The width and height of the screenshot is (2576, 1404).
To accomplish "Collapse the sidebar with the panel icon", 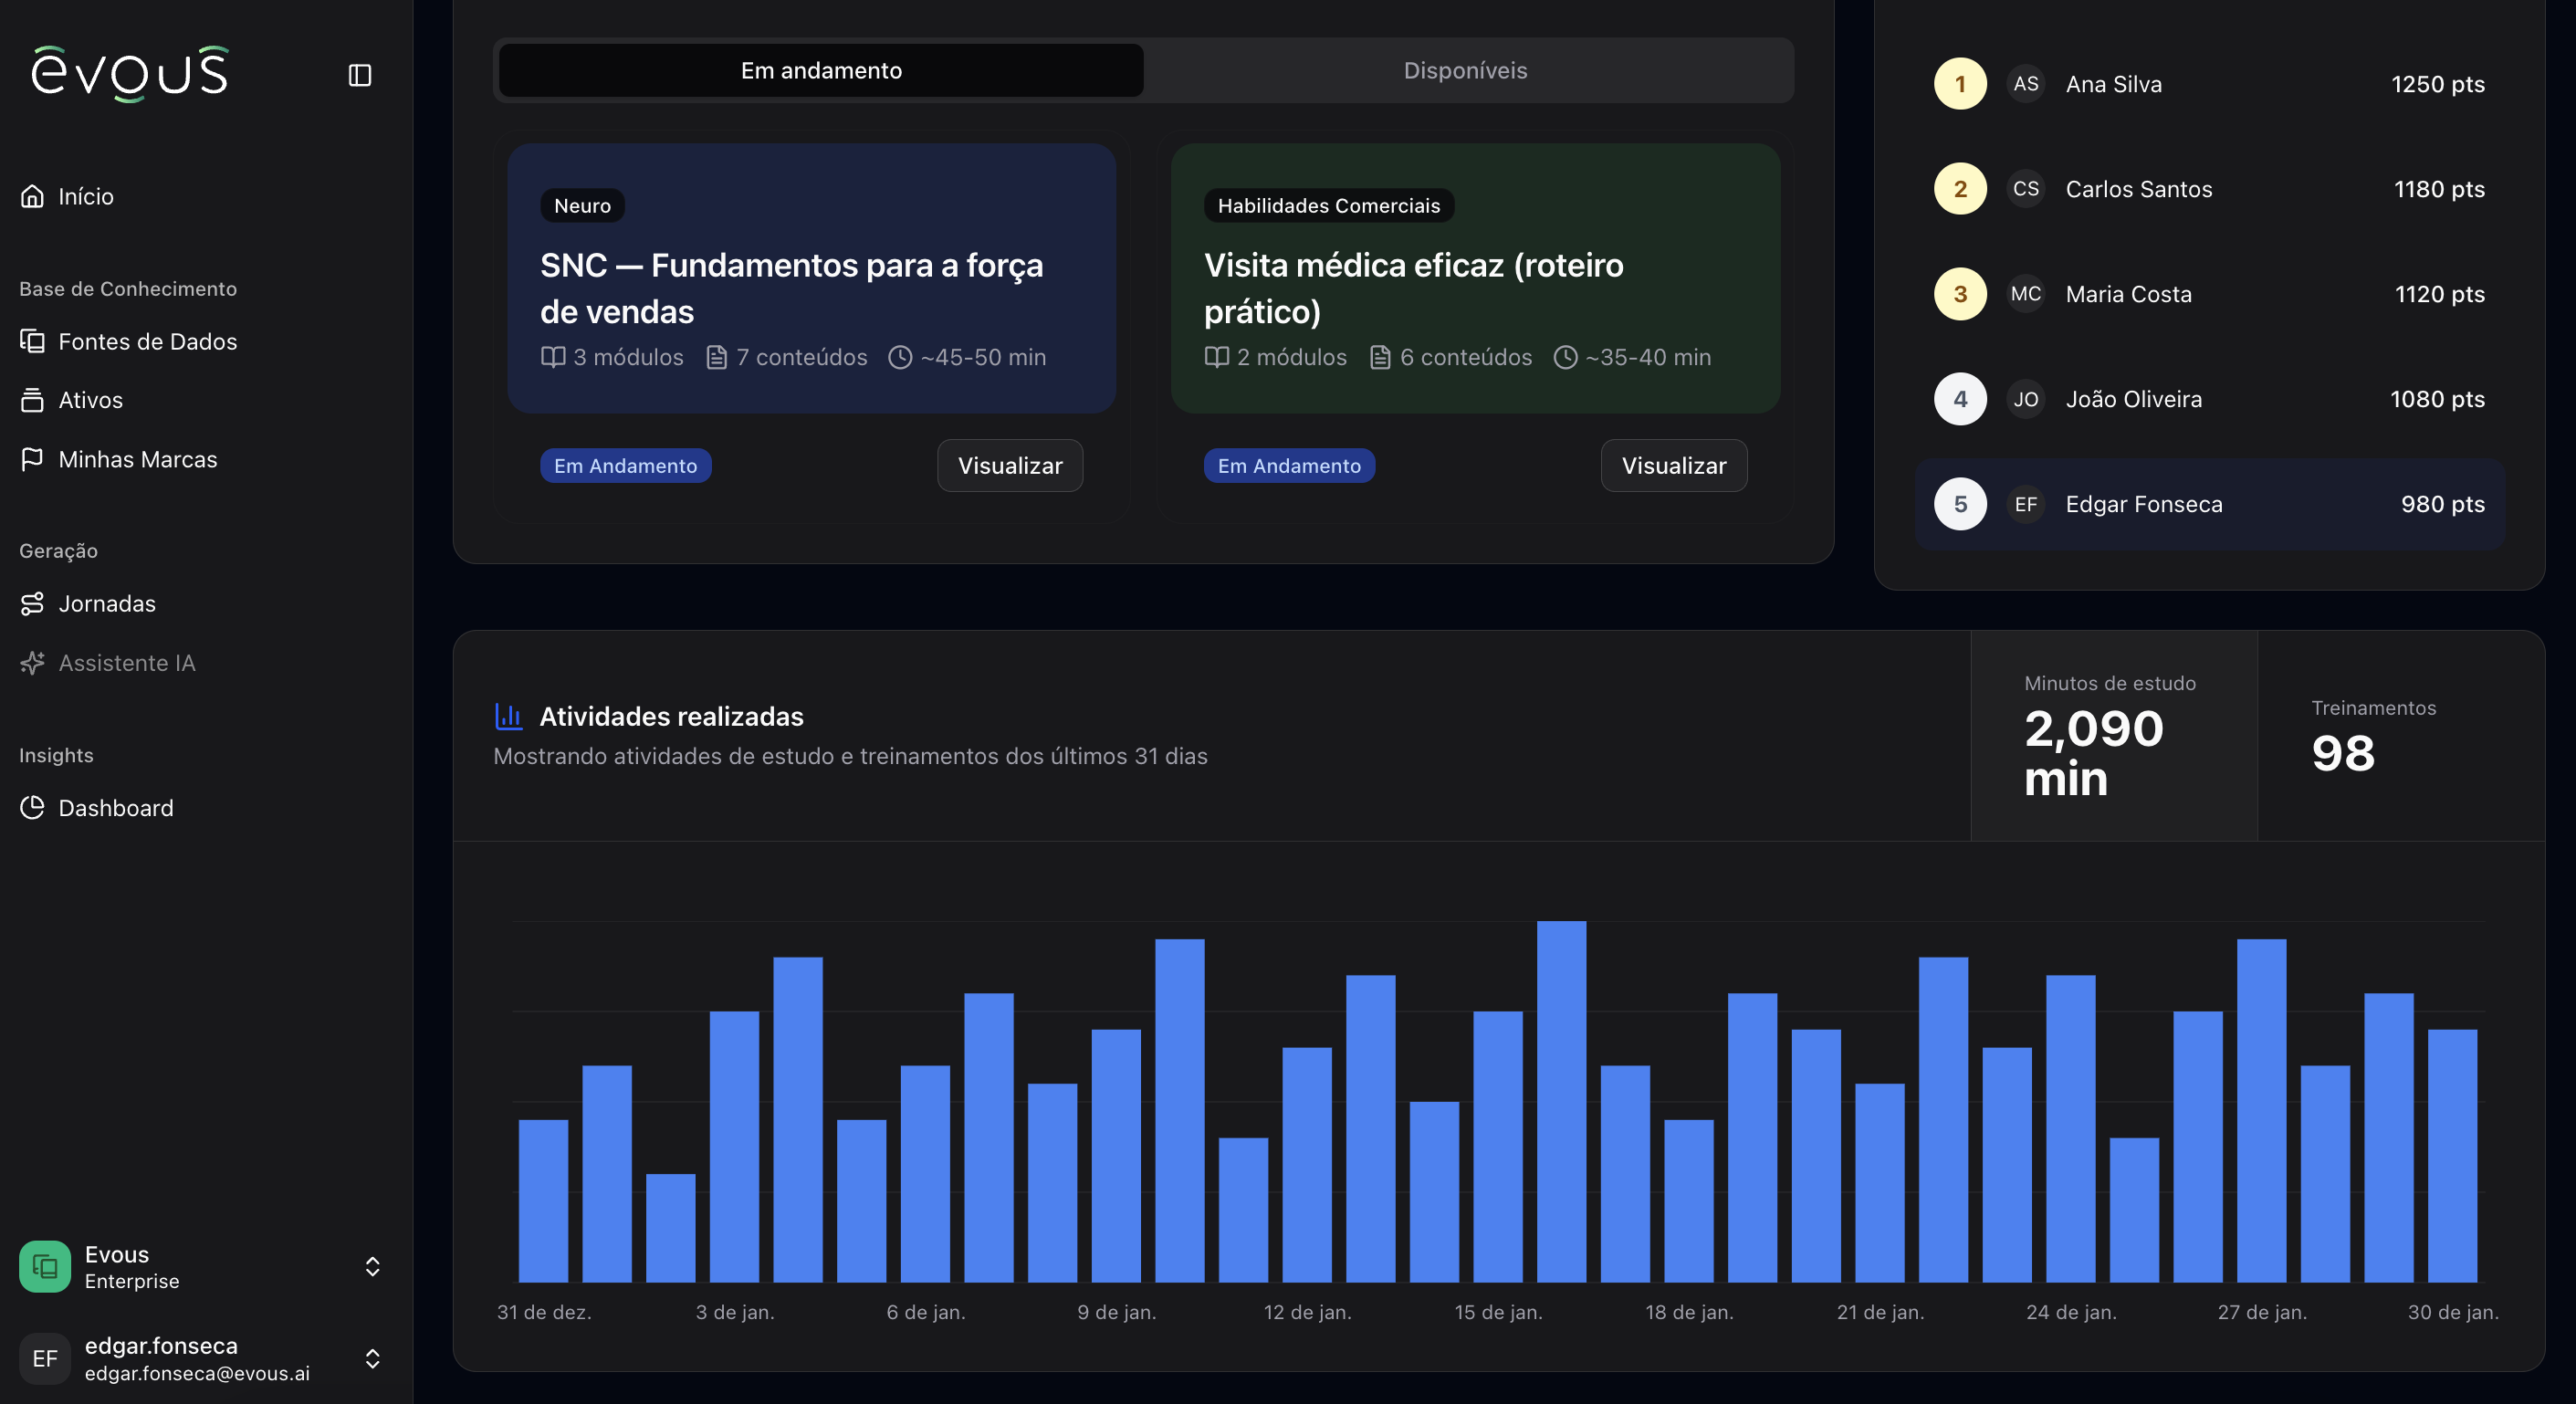I will pyautogui.click(x=359, y=74).
